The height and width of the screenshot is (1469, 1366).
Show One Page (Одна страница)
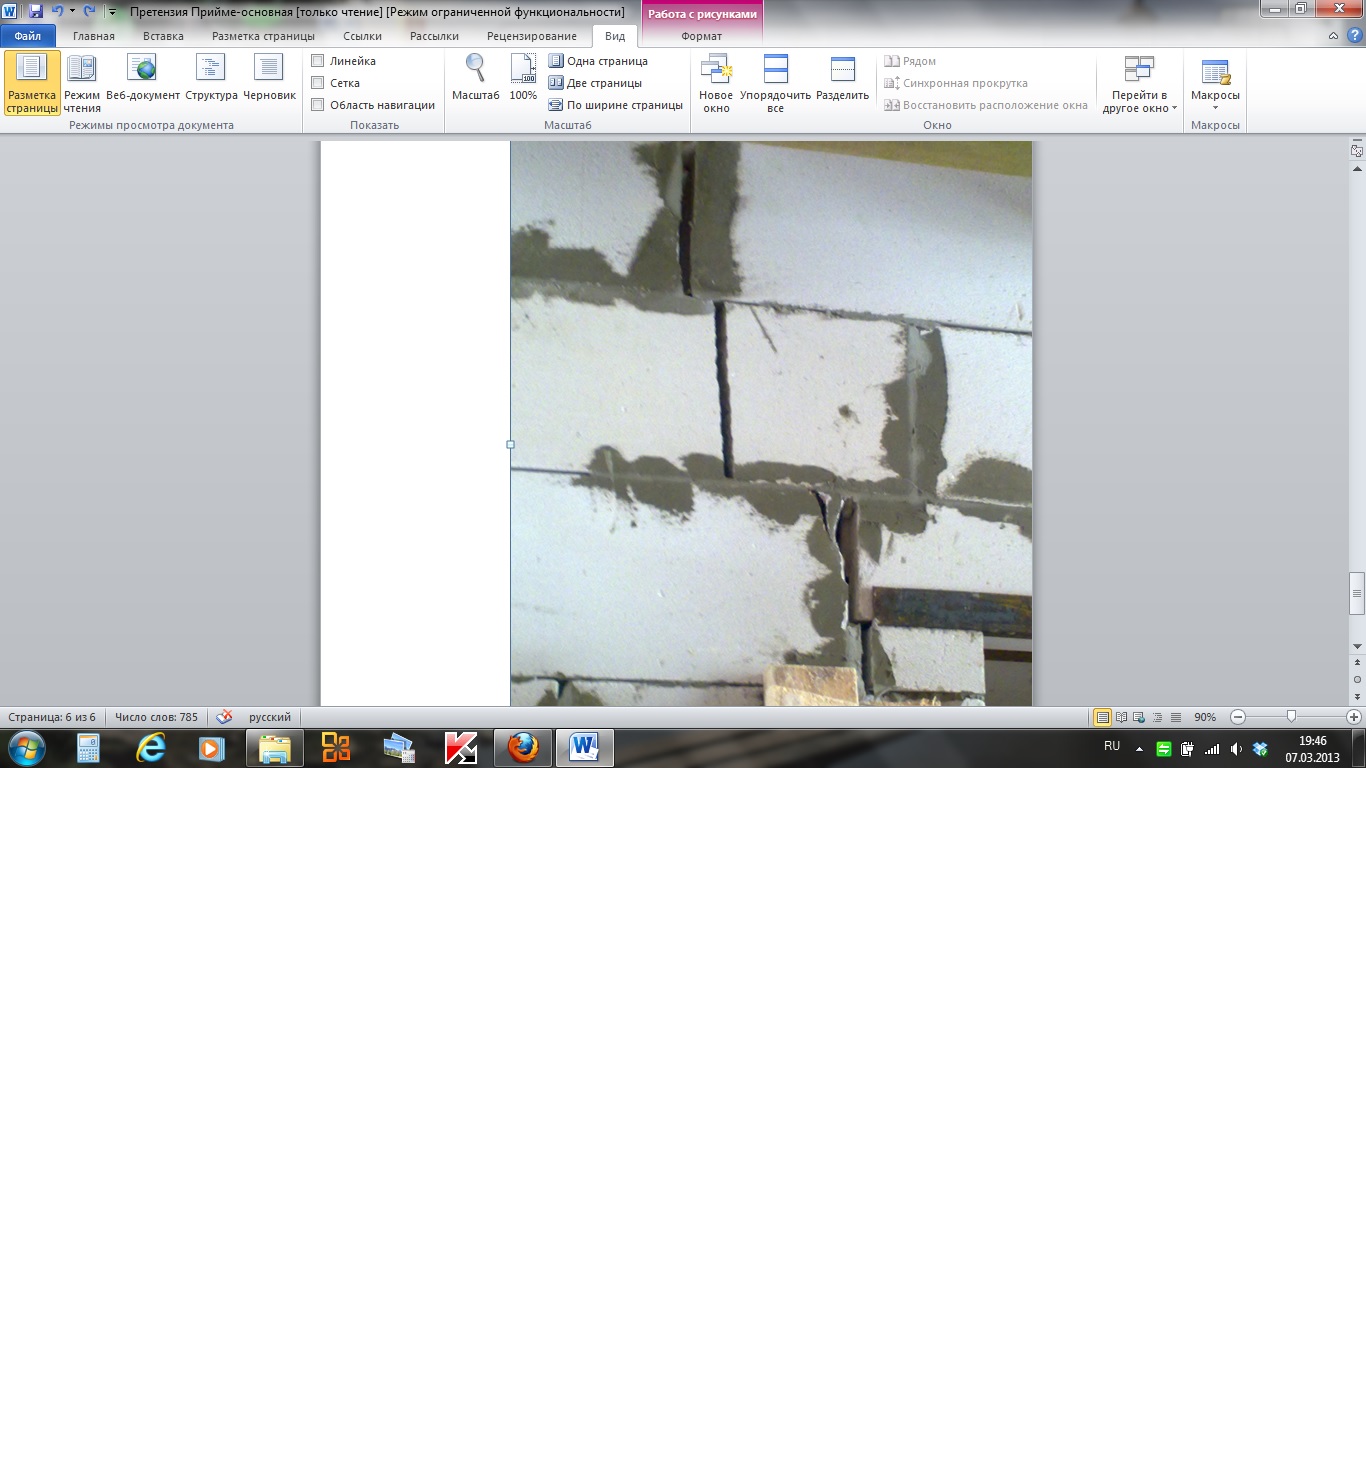pyautogui.click(x=598, y=61)
